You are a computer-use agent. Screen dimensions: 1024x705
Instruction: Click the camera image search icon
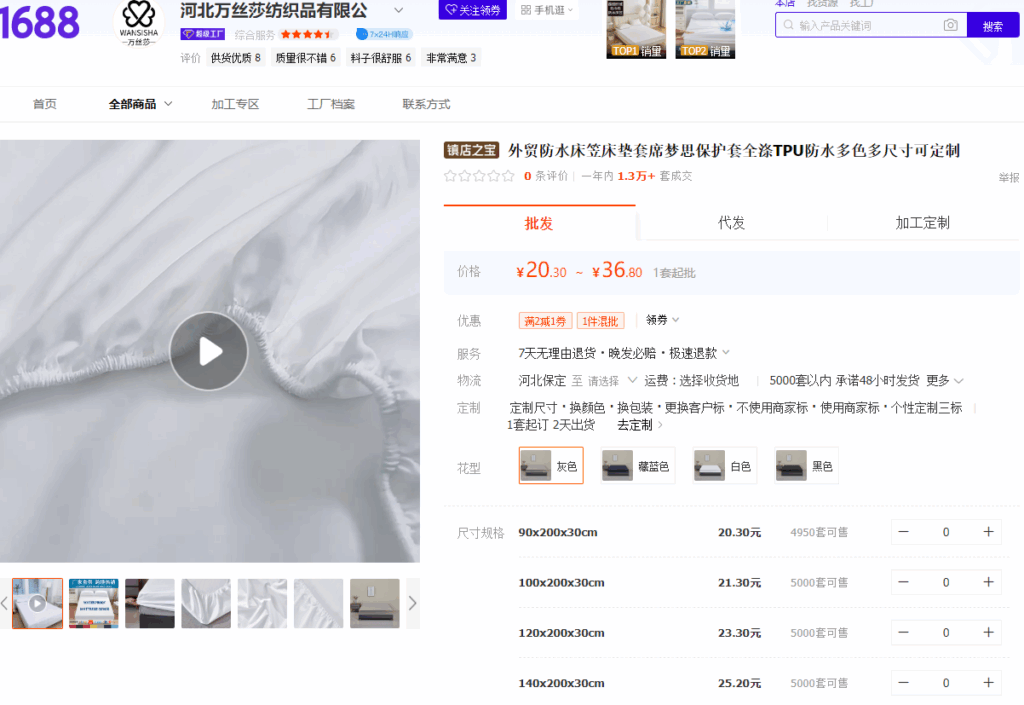point(950,25)
